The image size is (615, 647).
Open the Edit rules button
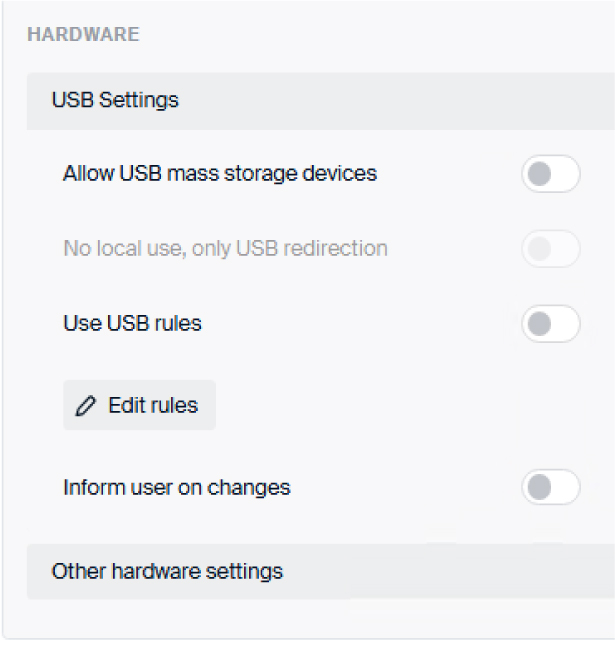(139, 405)
